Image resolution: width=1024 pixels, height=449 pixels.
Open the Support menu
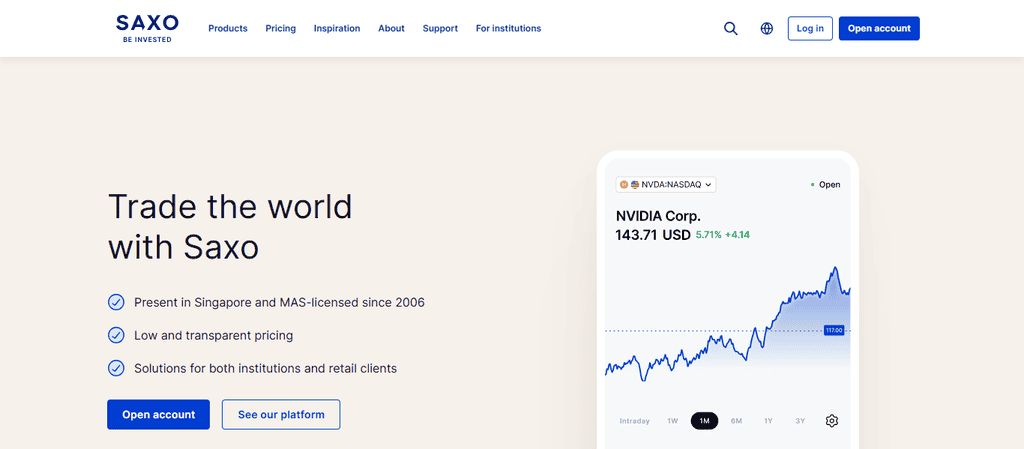(440, 29)
